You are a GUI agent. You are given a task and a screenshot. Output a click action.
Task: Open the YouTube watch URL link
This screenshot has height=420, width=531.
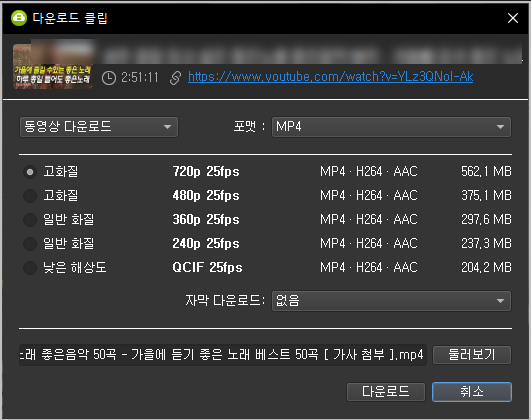(x=331, y=77)
